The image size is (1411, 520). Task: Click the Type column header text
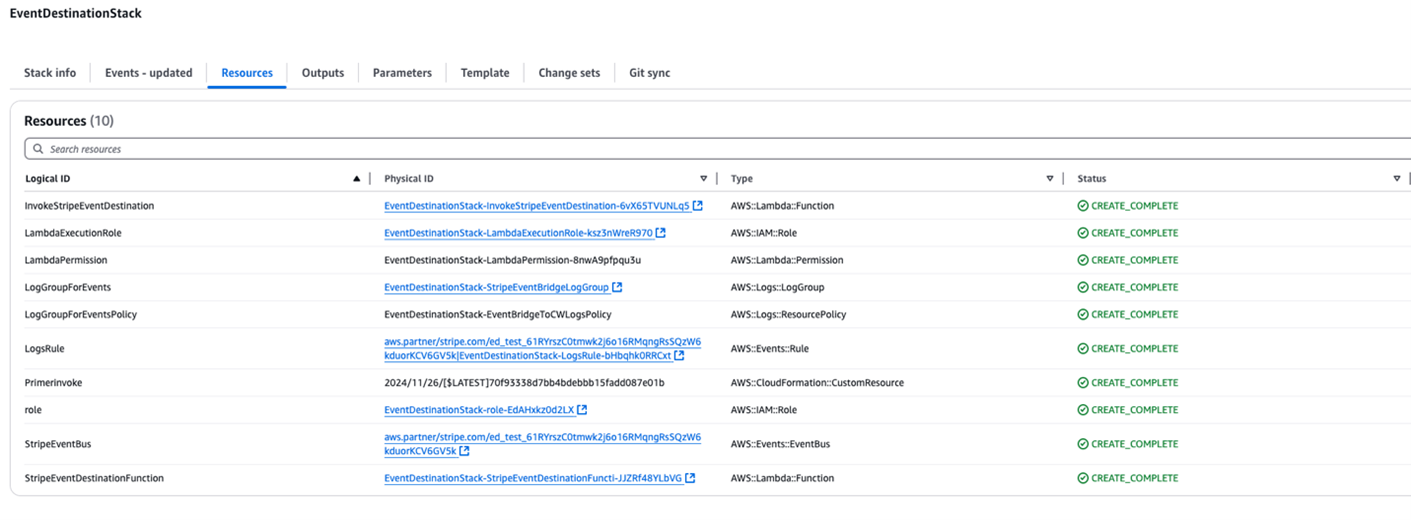point(742,179)
